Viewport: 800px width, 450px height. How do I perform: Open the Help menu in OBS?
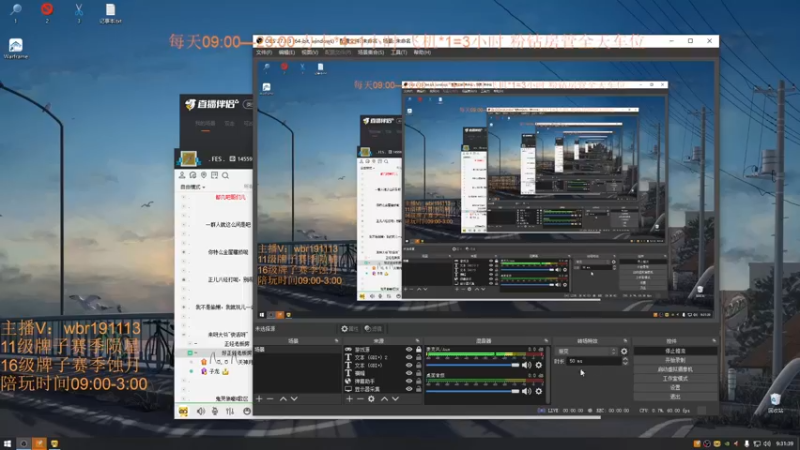422,53
